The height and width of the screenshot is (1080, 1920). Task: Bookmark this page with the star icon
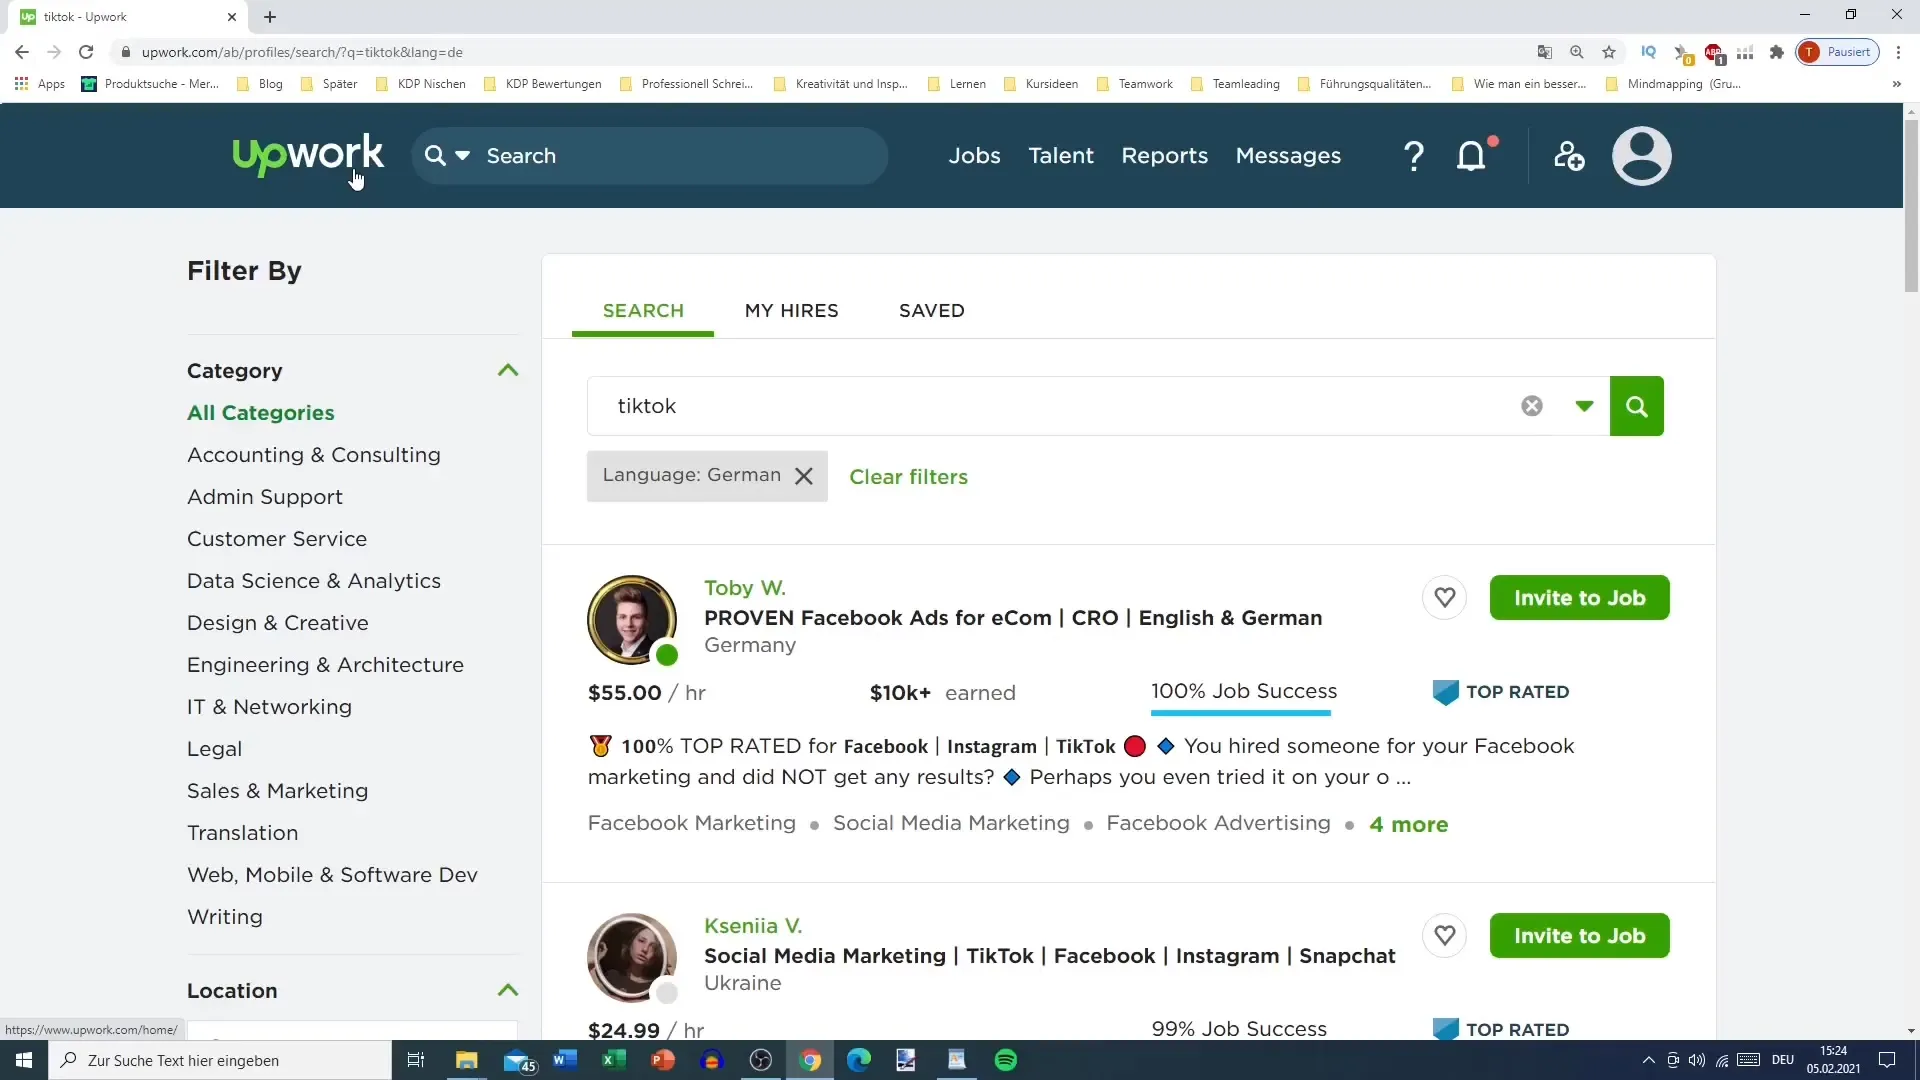(1608, 52)
